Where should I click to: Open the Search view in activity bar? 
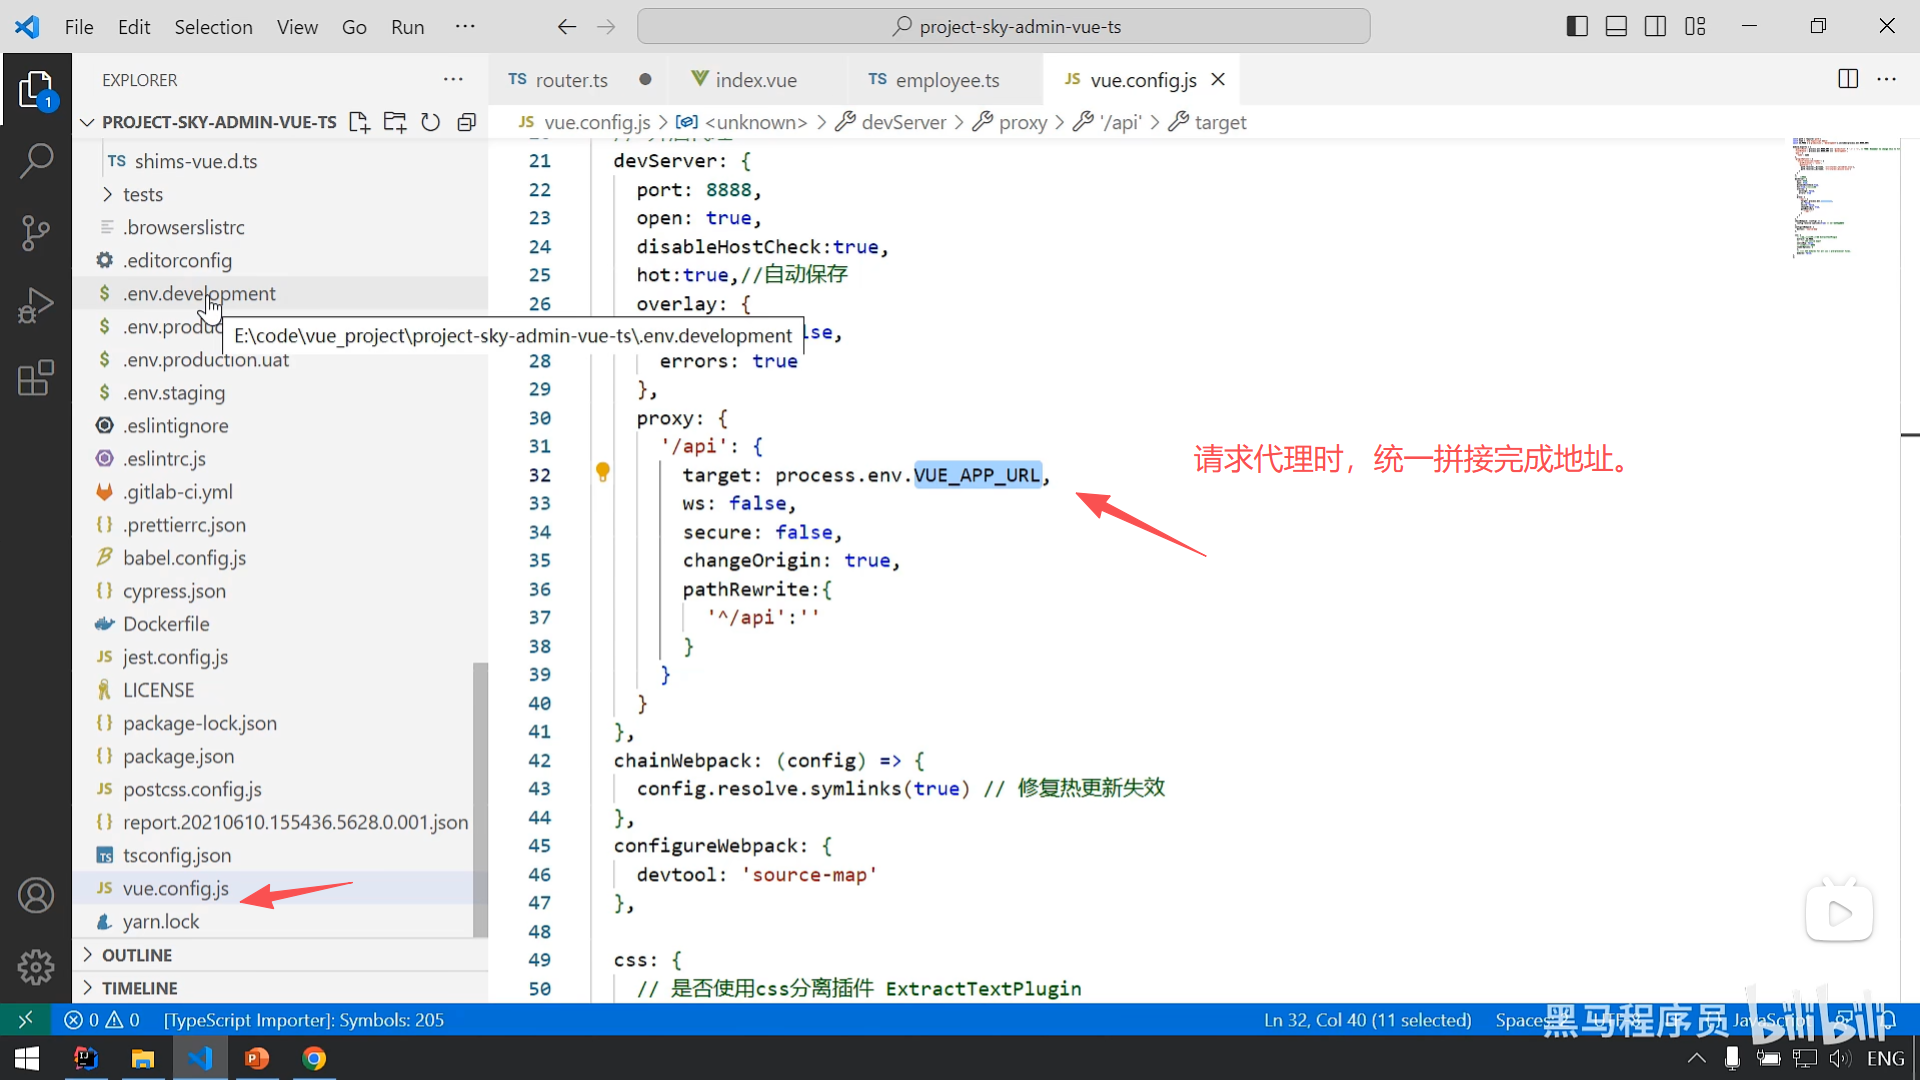point(36,160)
